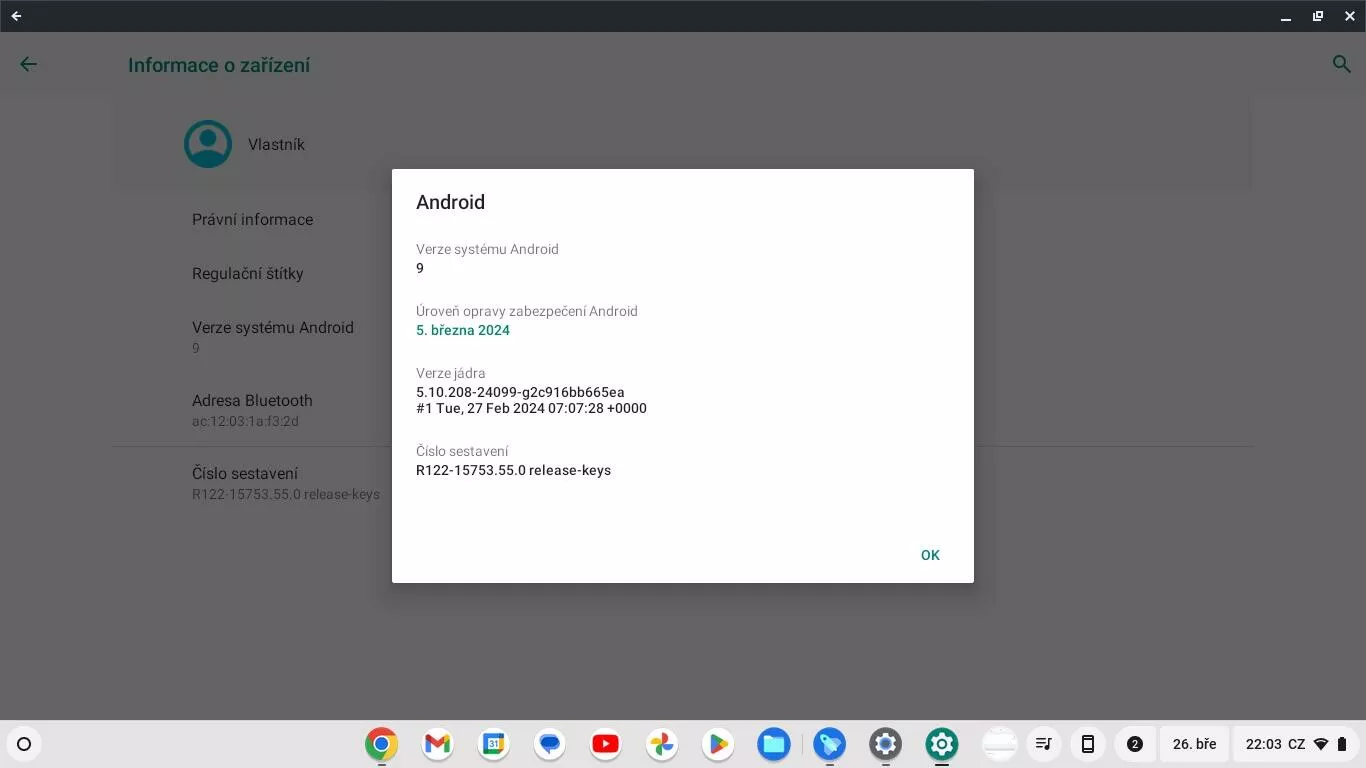1366x768 pixels.
Task: Click the window back arrow in title bar
Action: (16, 16)
